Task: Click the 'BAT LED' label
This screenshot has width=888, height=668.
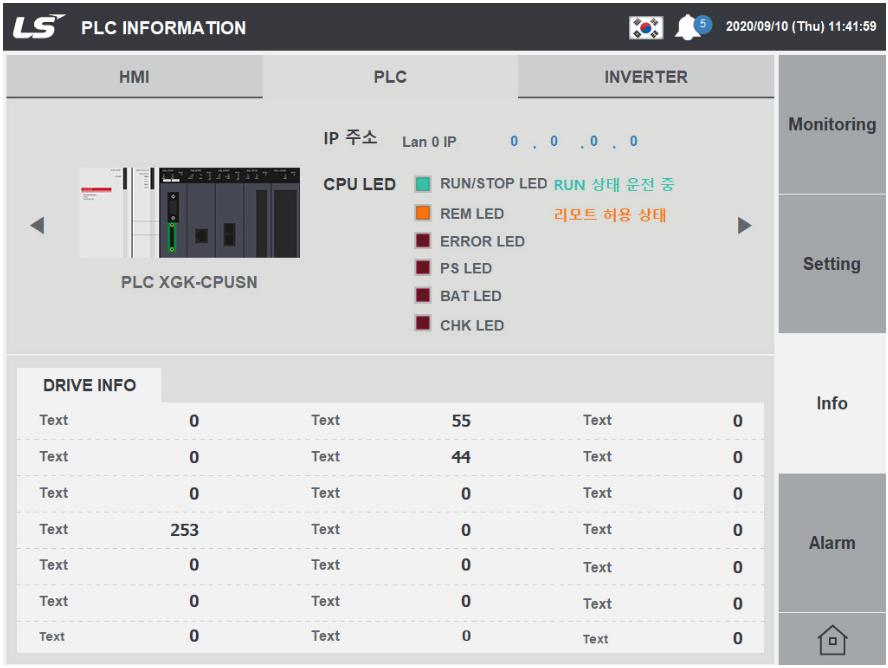Action: pyautogui.click(x=471, y=296)
